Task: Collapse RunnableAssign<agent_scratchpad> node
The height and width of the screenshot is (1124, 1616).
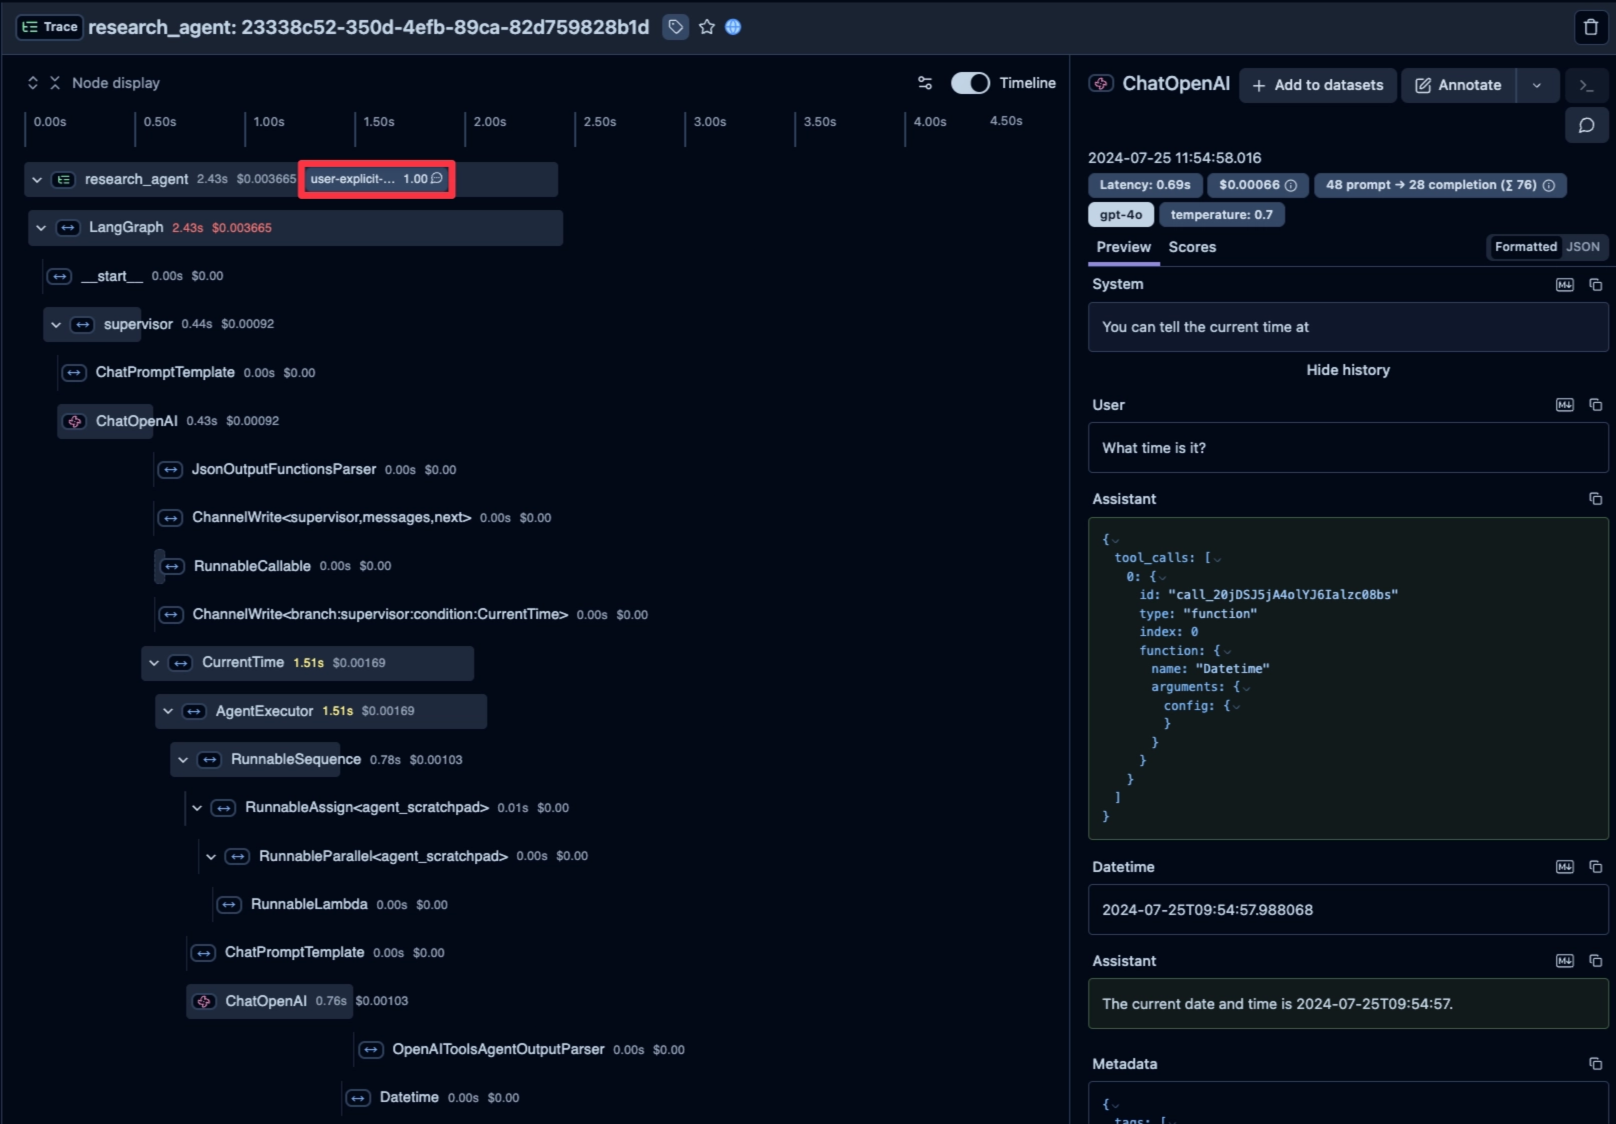Action: point(197,808)
